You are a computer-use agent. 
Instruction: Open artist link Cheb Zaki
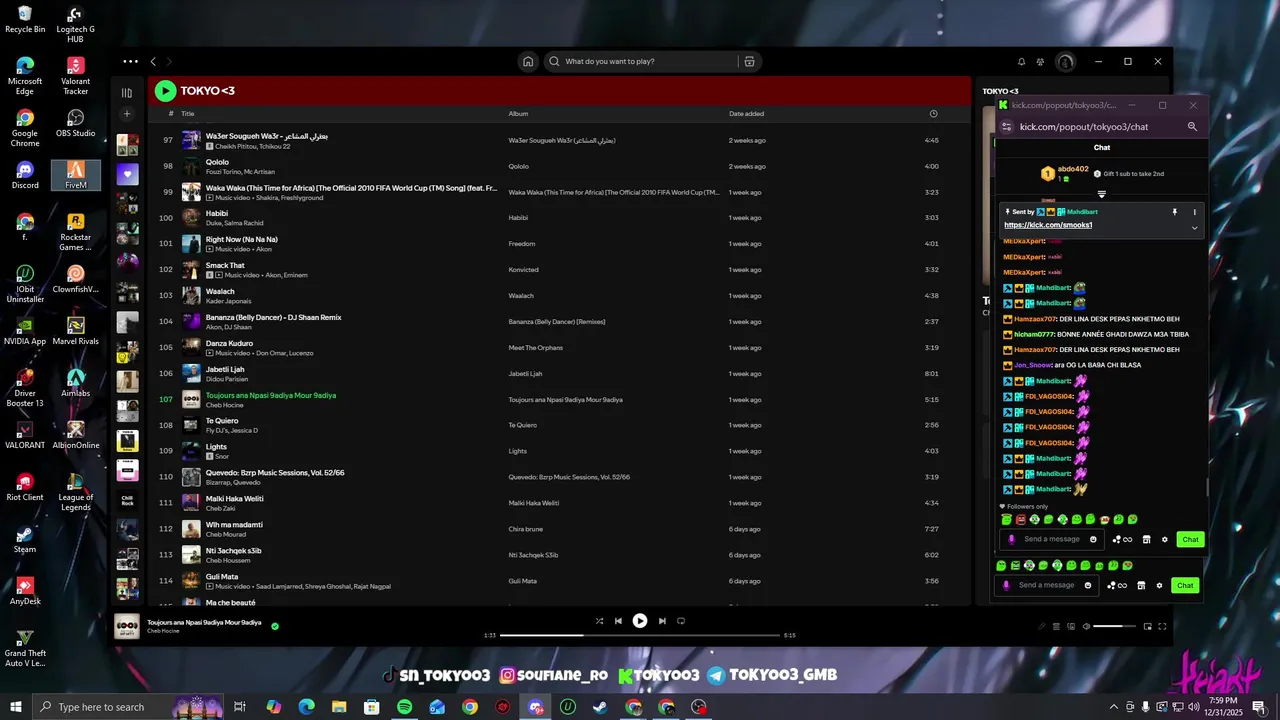point(220,508)
